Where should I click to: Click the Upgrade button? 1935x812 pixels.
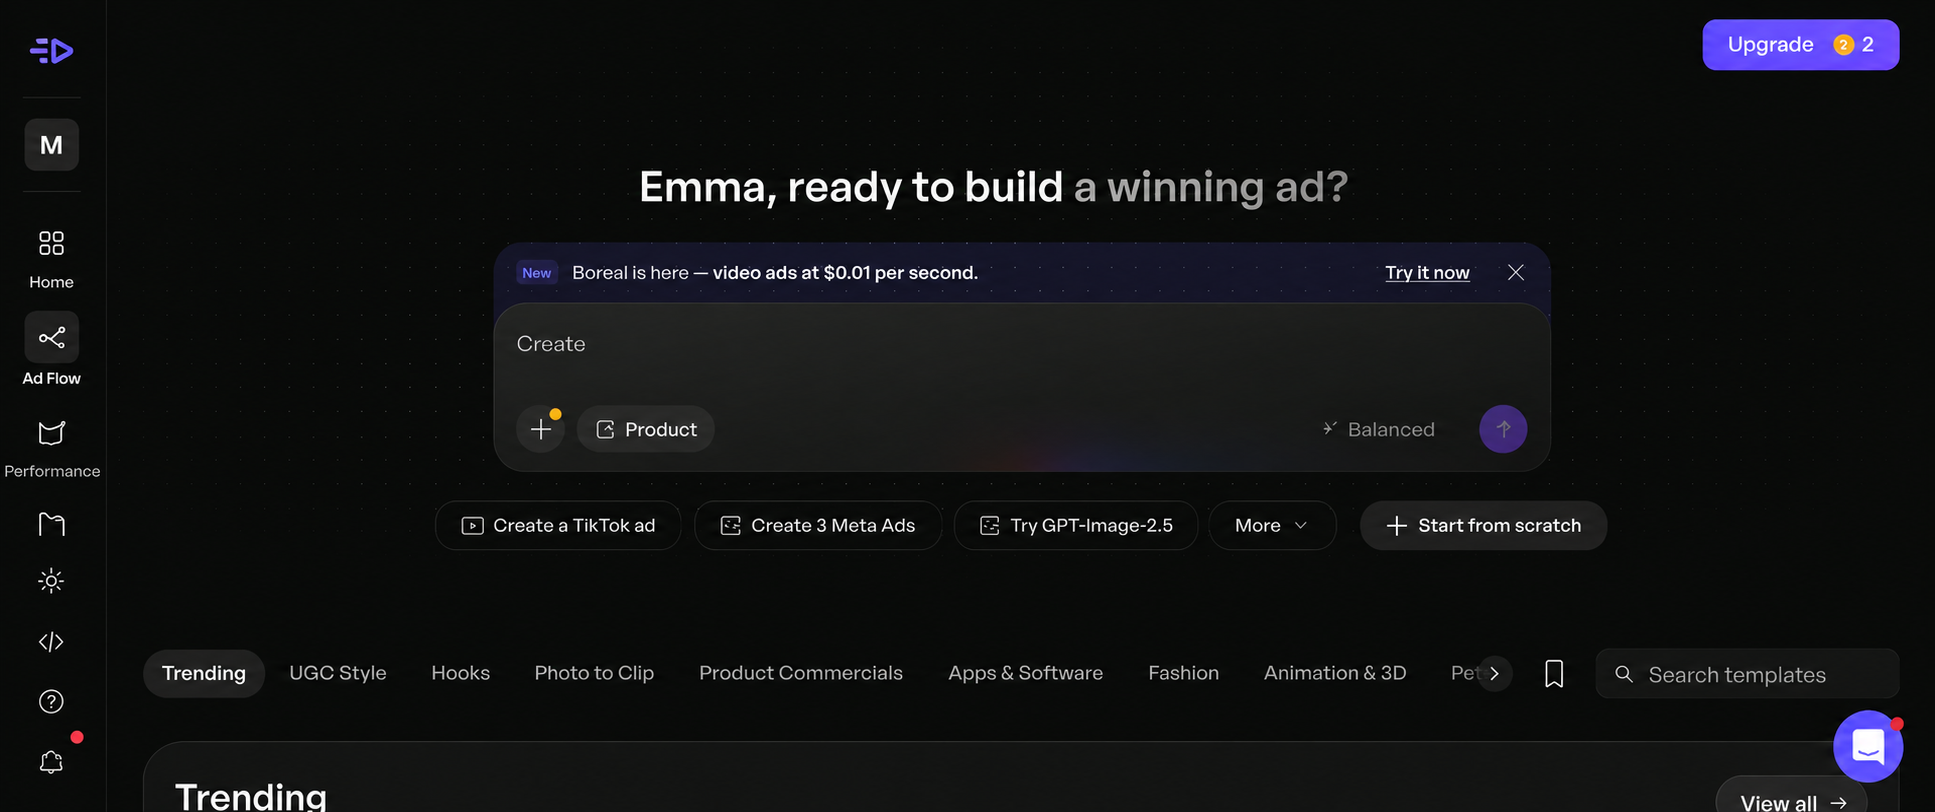[x=1801, y=45]
